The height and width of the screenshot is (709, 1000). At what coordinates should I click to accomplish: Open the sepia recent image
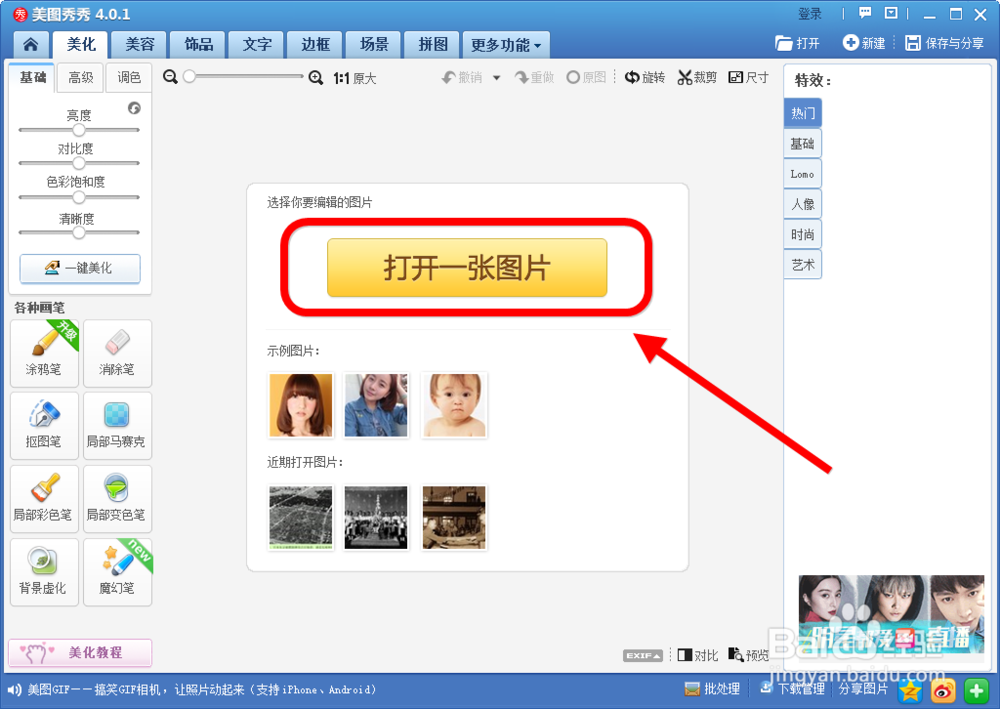(454, 518)
